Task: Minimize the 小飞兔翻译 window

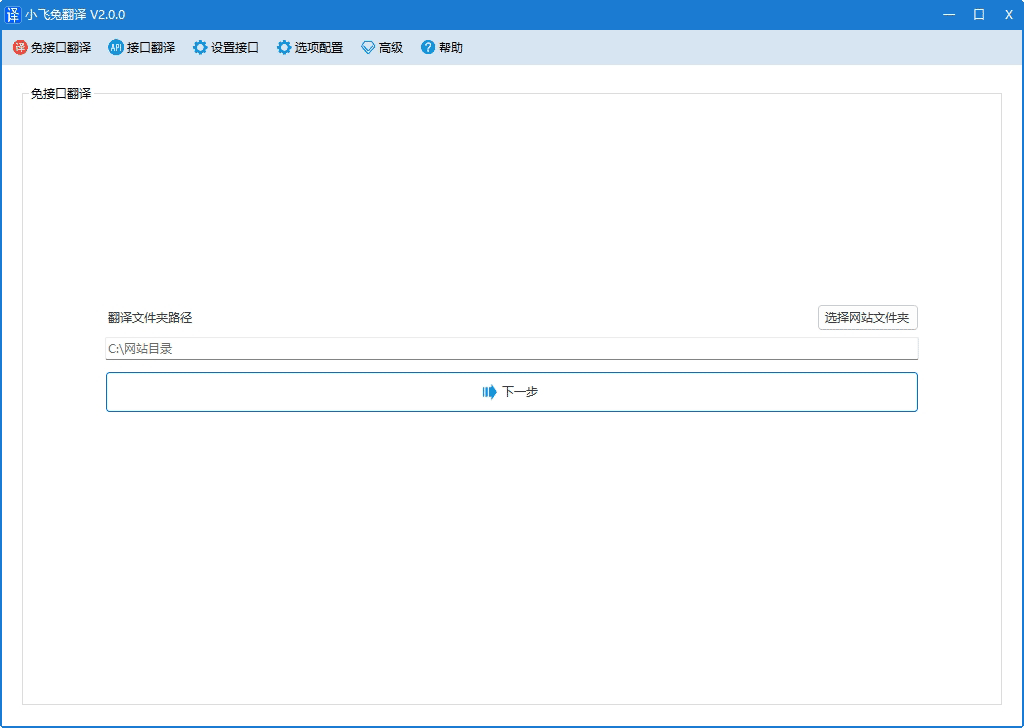Action: point(948,14)
